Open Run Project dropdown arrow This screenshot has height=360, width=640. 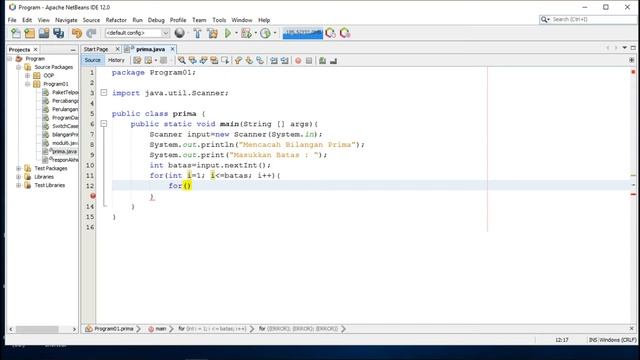click(x=236, y=33)
